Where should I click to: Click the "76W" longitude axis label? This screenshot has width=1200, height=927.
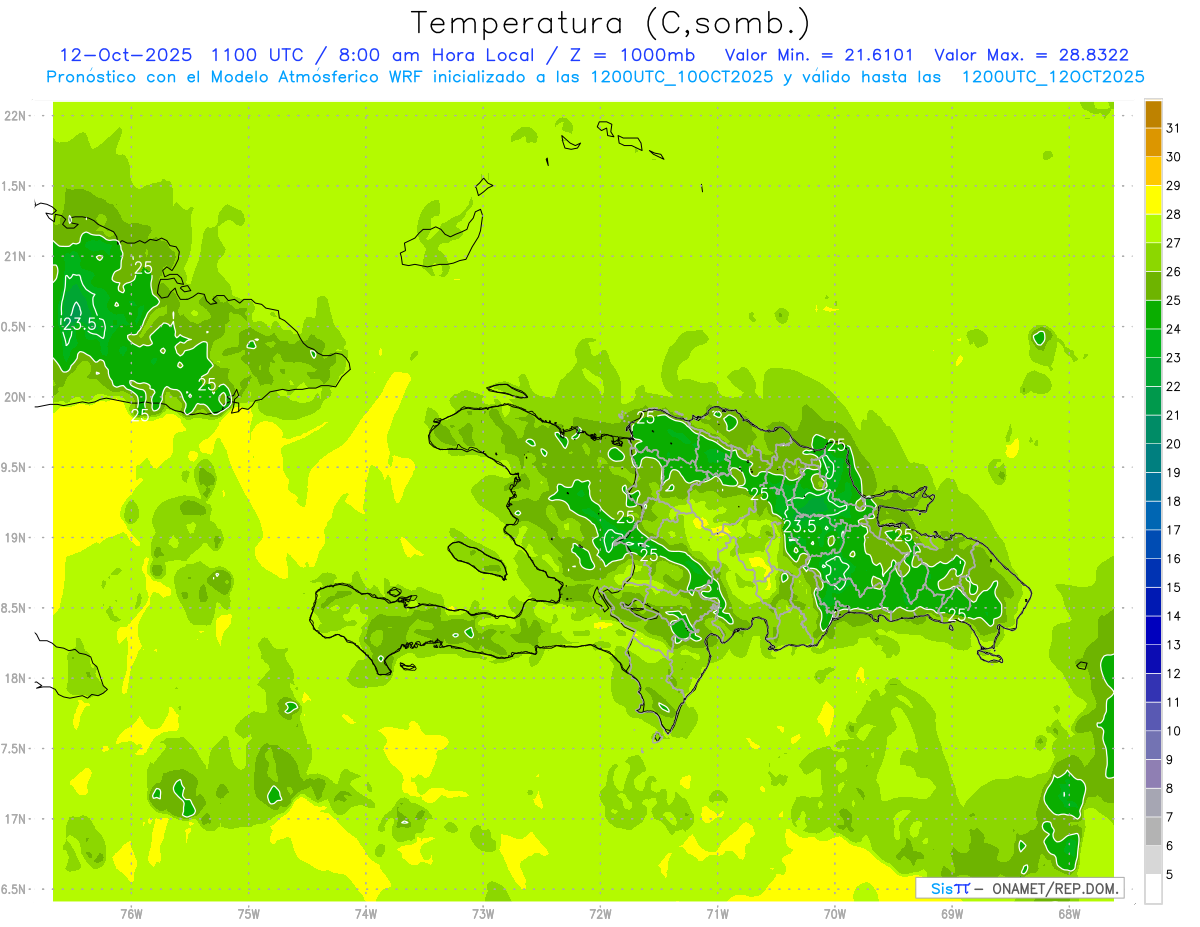(131, 913)
